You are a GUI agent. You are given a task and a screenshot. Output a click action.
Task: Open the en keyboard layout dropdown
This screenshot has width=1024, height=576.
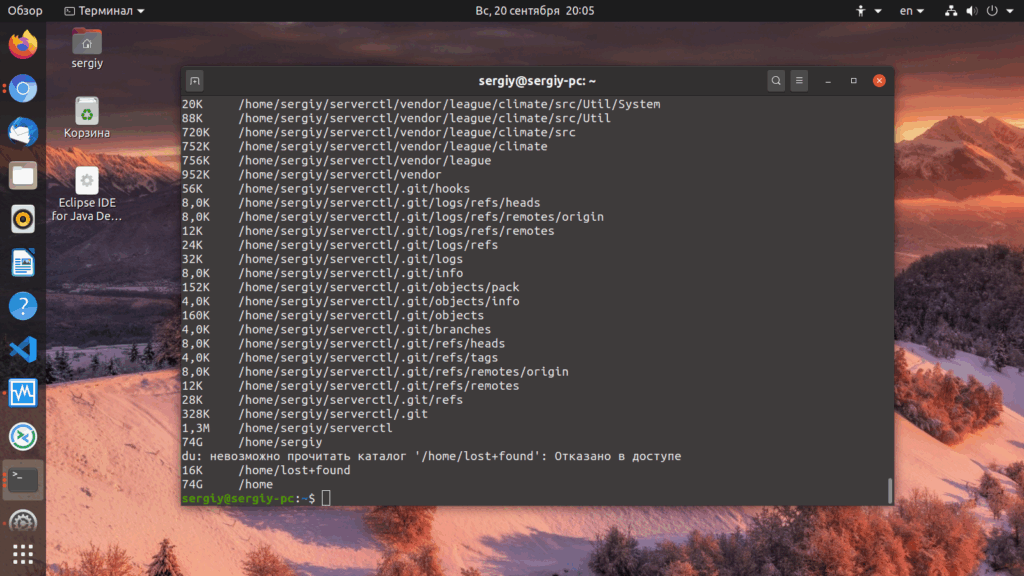pyautogui.click(x=912, y=10)
